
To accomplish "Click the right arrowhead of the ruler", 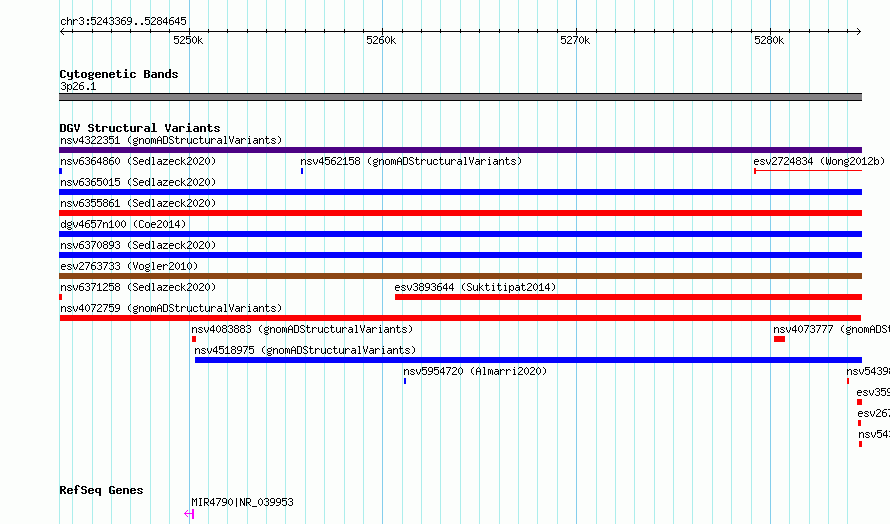I will pos(858,31).
